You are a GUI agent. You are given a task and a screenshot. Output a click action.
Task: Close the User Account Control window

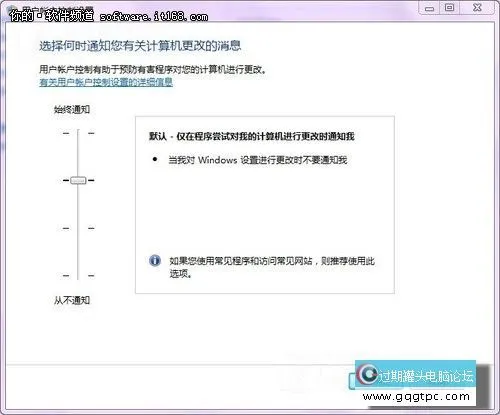[477, 7]
